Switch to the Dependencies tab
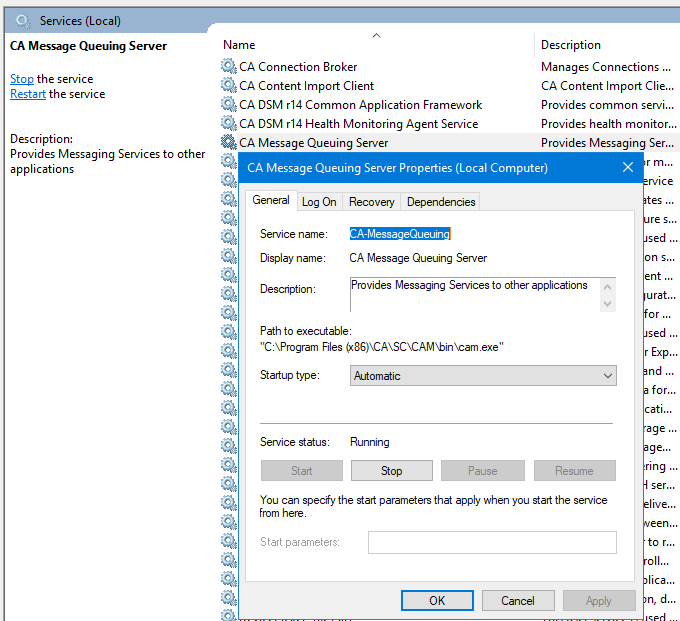Screen dimensions: 680x621 click(x=441, y=202)
